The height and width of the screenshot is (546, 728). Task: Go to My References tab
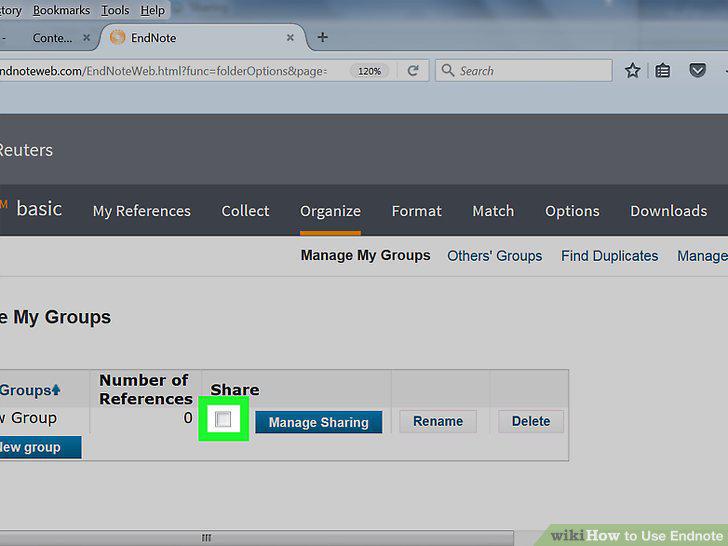point(142,211)
